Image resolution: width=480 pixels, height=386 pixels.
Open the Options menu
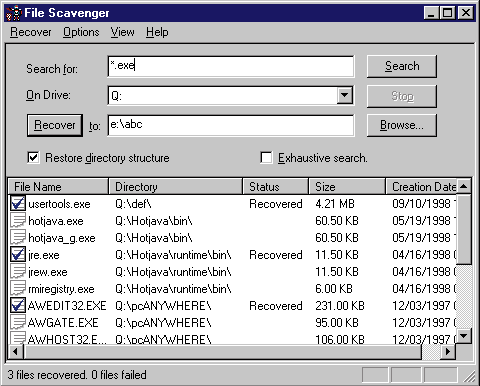[x=81, y=32]
